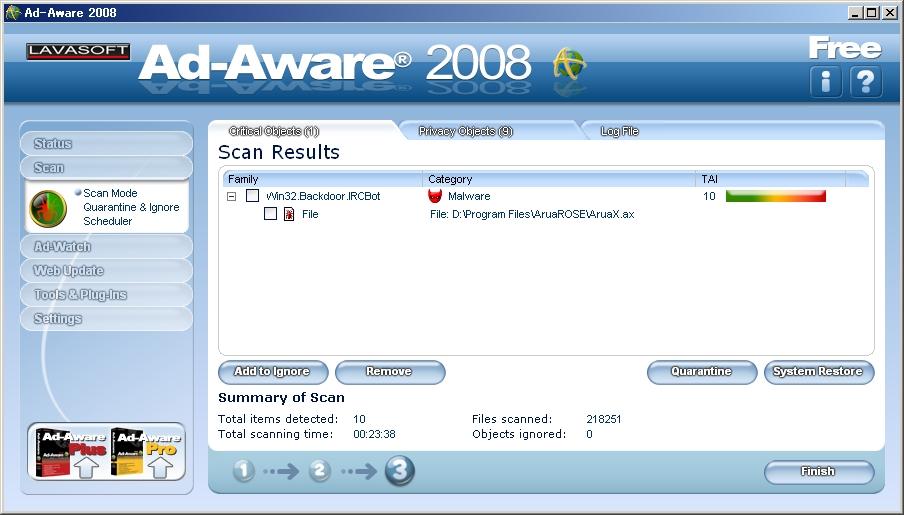Click the title bar Ad-Aware app icon
904x515 pixels.
tap(13, 12)
